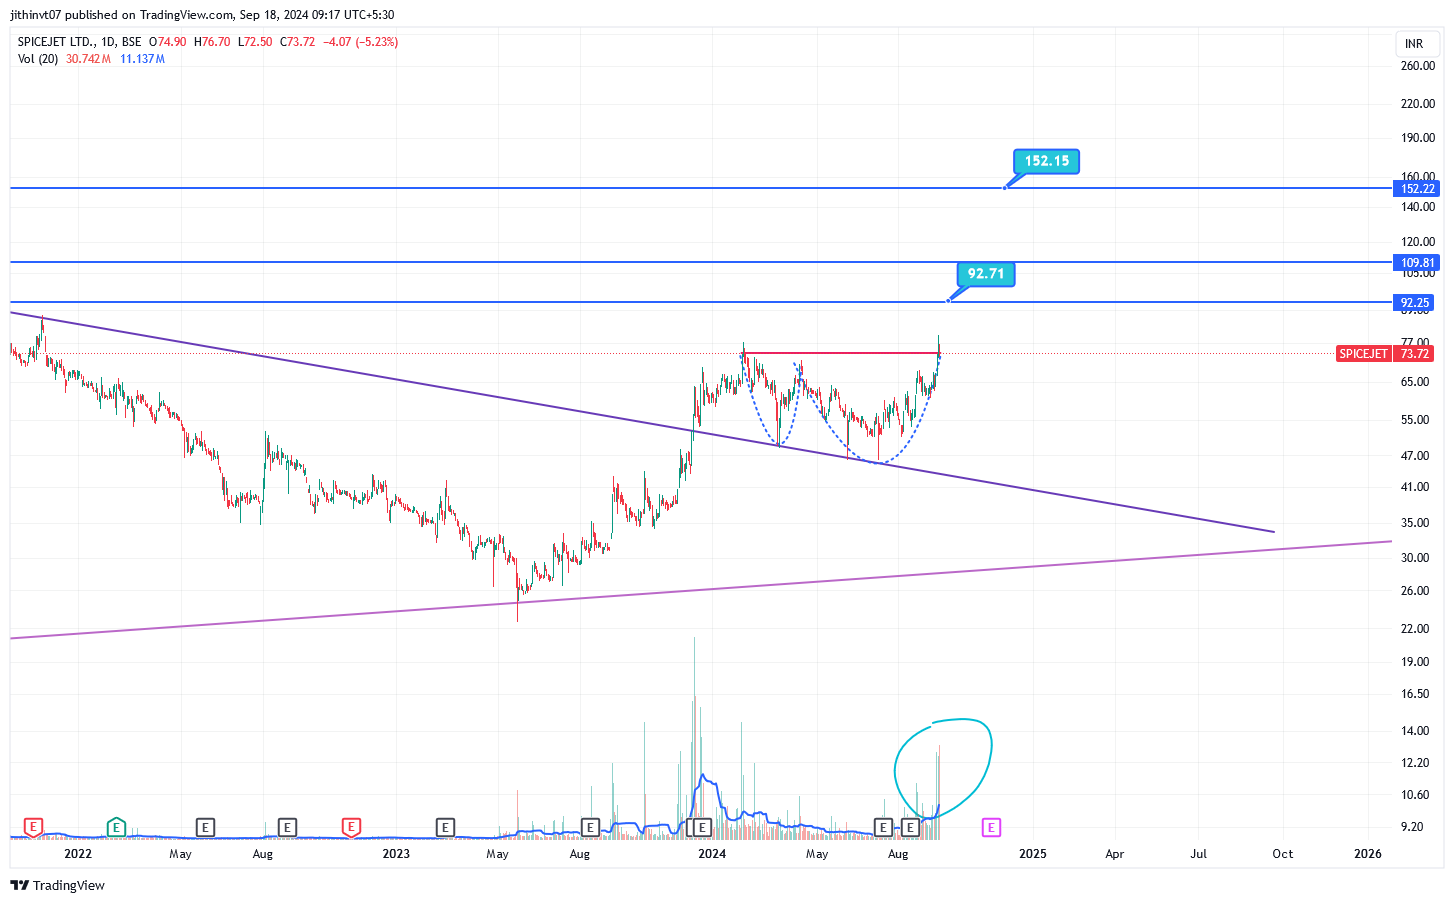Click the Oct label on time axis

click(1282, 854)
